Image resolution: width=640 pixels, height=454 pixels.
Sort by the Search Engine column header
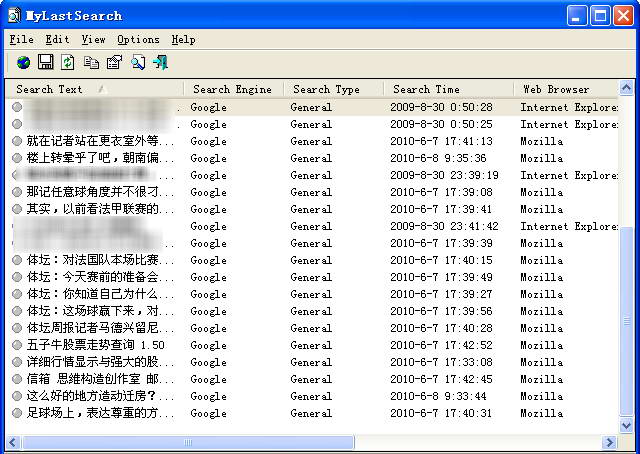tap(234, 89)
